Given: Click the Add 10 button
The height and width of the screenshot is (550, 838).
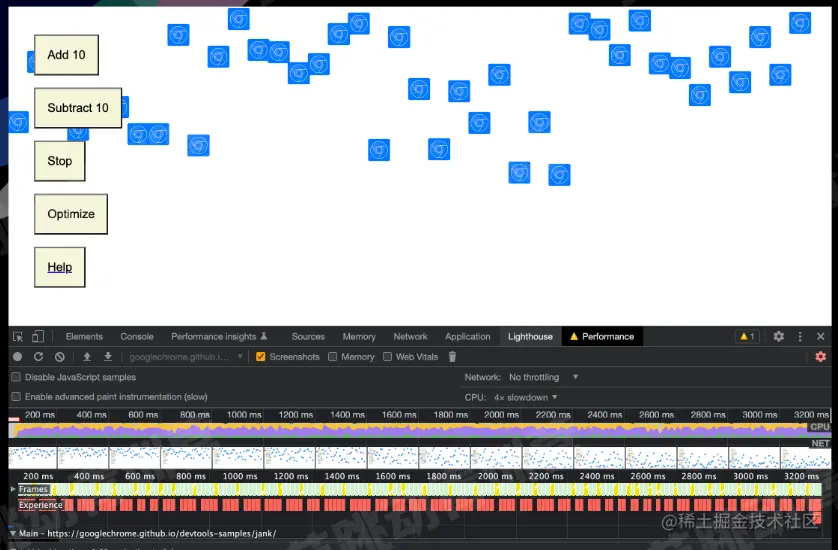Looking at the screenshot, I should pos(66,55).
